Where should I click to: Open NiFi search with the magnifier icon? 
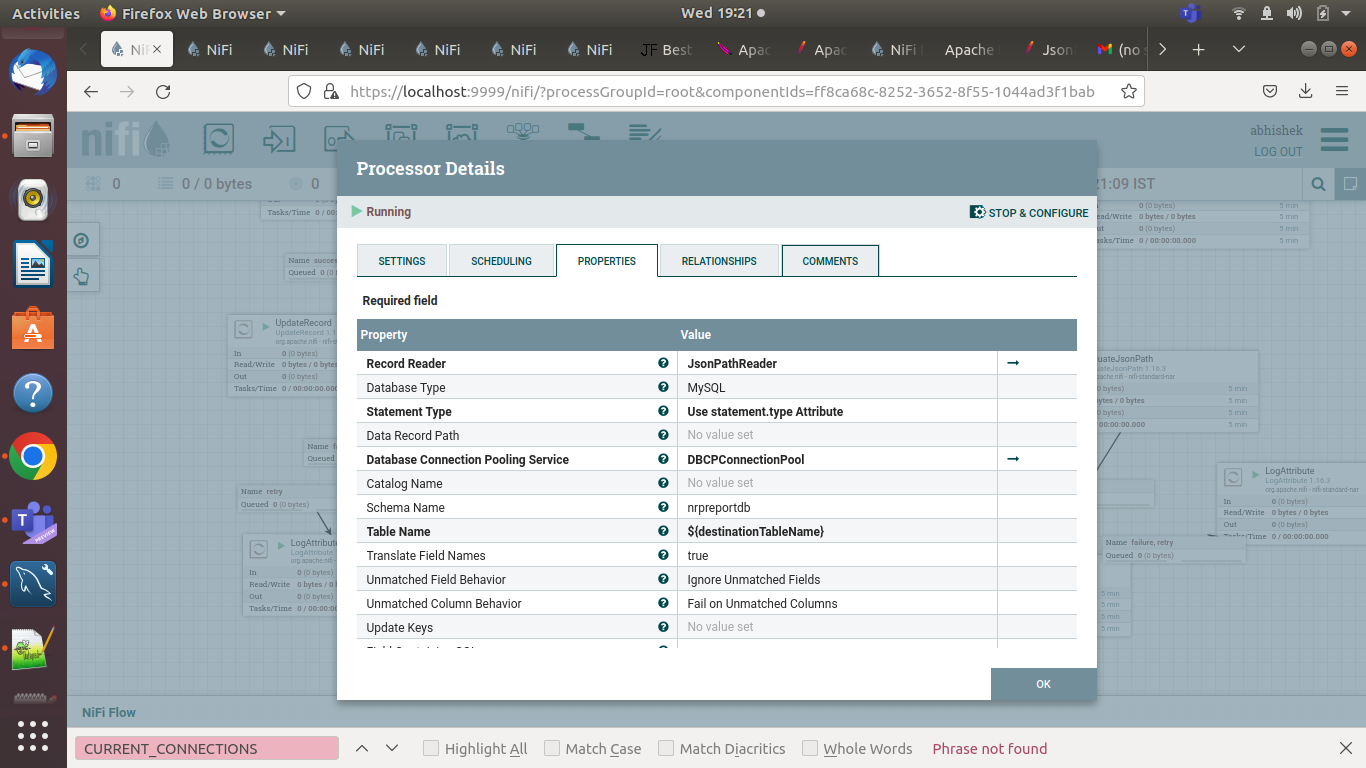tap(1318, 184)
